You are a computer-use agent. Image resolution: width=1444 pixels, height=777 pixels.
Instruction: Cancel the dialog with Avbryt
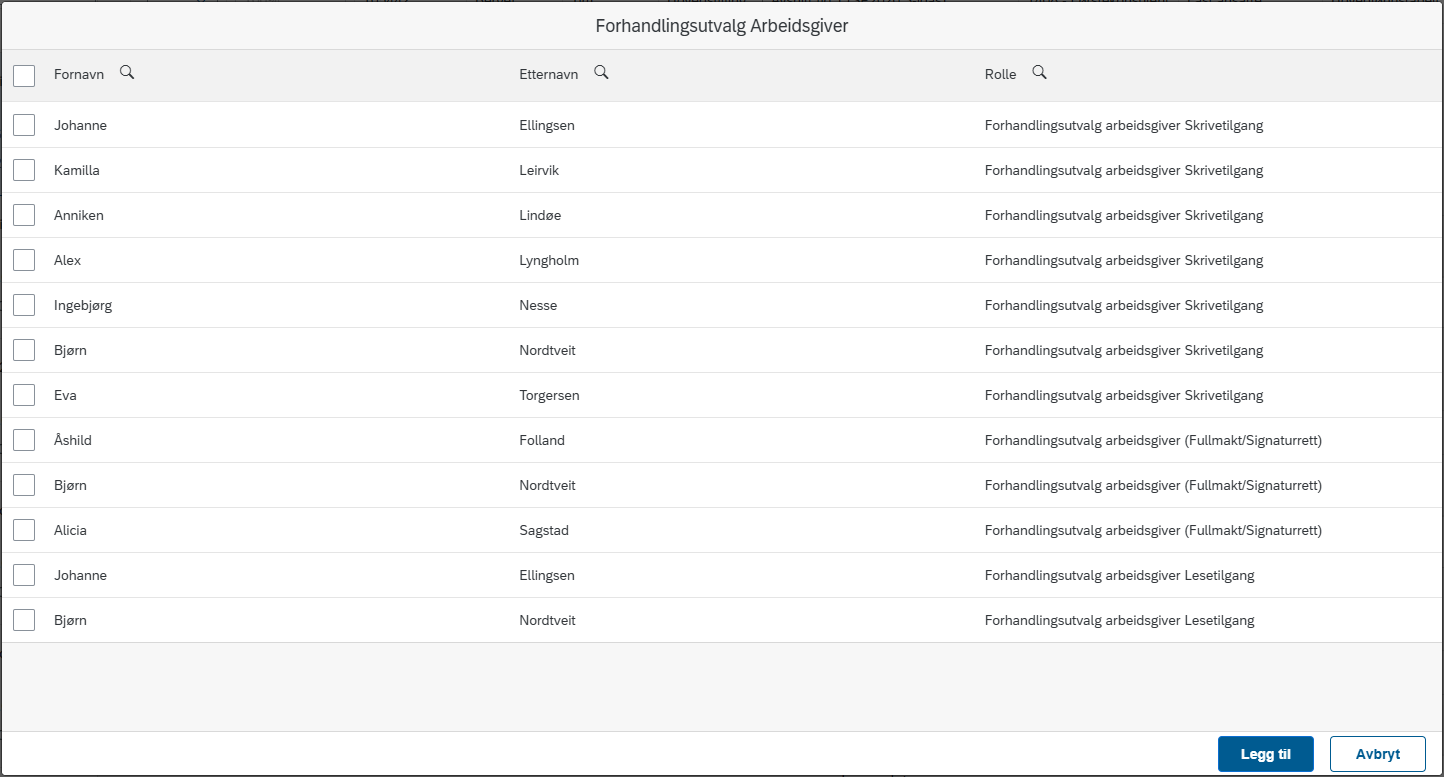tap(1377, 754)
